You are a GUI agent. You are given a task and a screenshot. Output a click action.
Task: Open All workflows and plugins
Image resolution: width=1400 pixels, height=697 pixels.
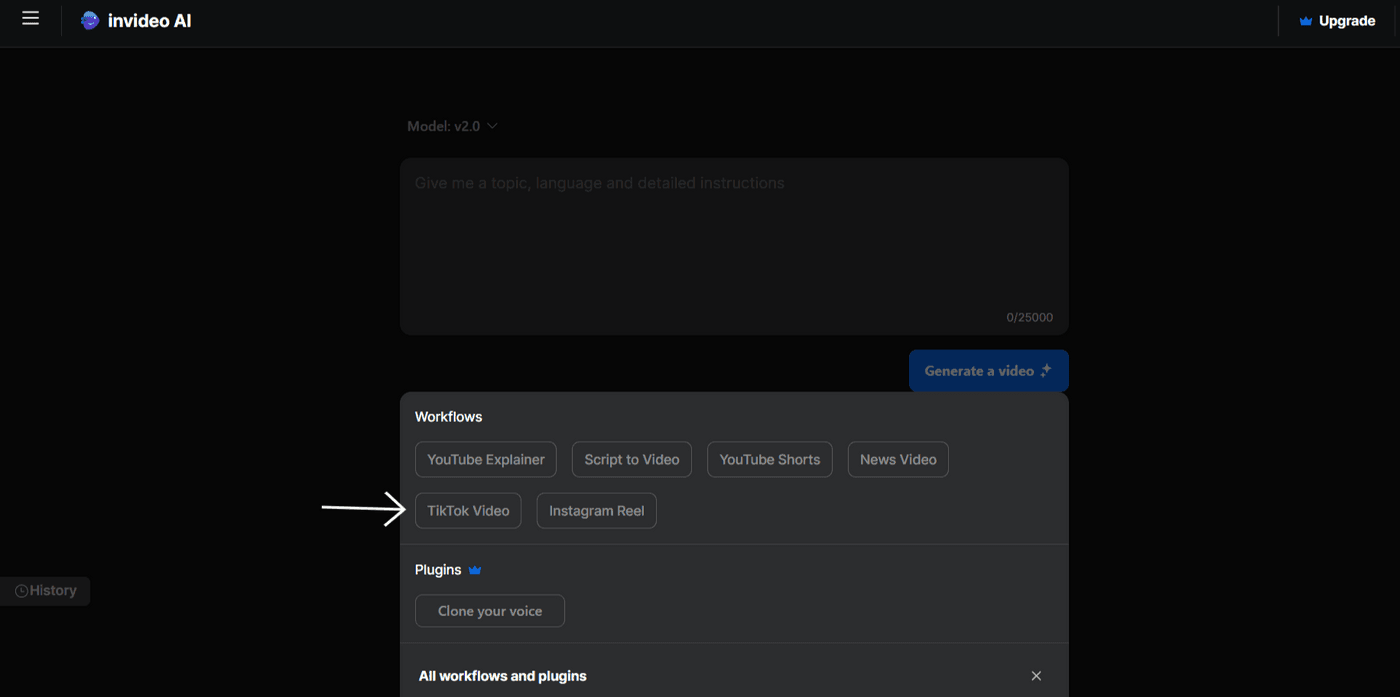[502, 675]
